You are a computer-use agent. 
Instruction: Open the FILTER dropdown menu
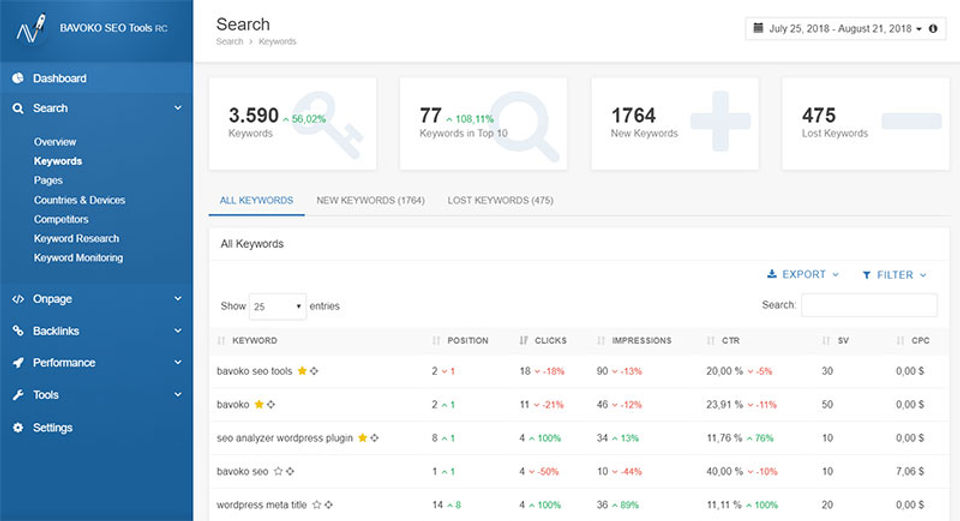894,275
